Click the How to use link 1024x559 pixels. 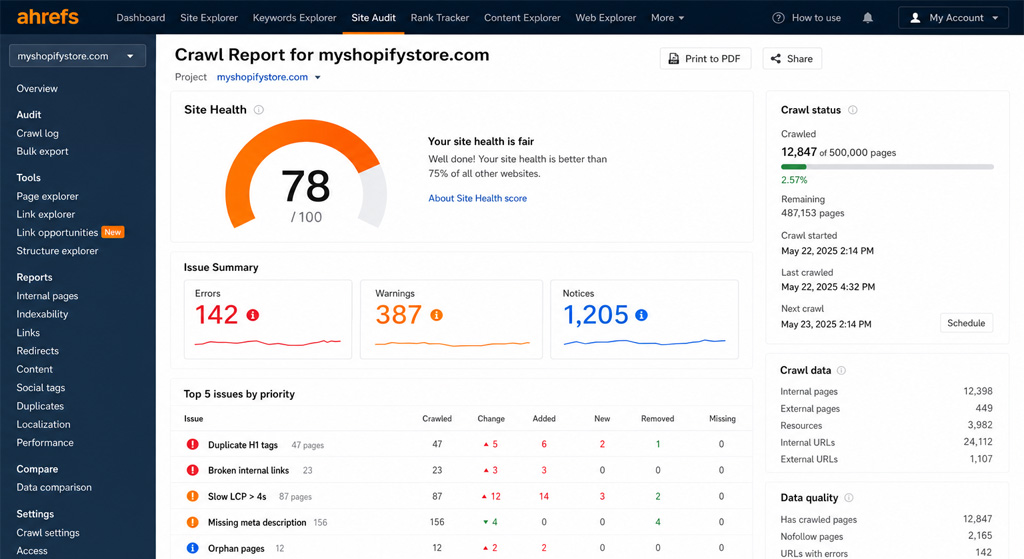(816, 18)
